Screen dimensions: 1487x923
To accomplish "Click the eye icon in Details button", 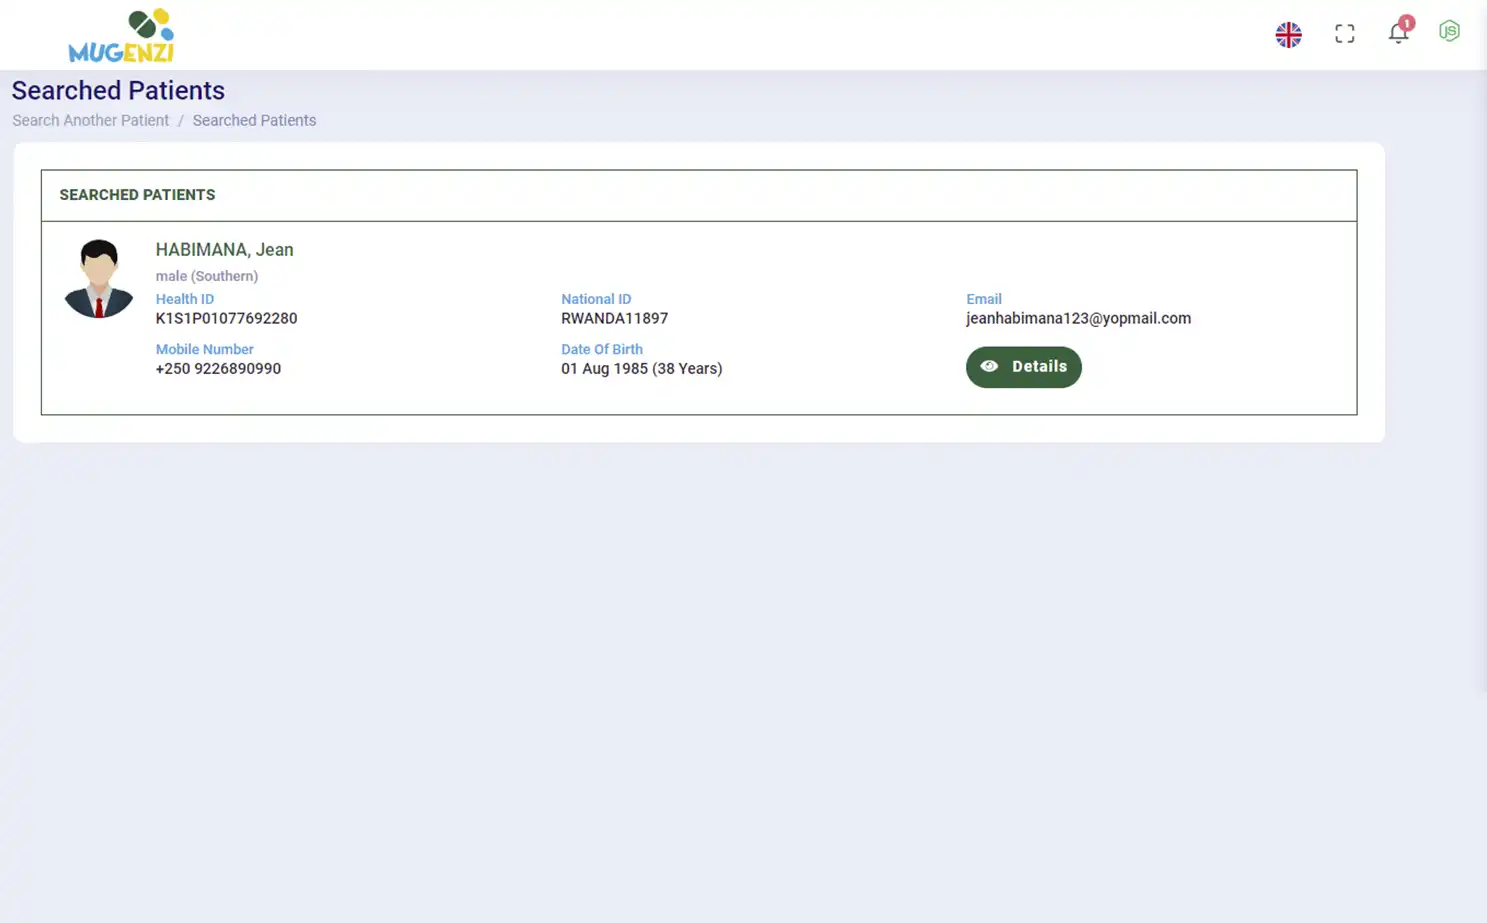I will pos(989,367).
